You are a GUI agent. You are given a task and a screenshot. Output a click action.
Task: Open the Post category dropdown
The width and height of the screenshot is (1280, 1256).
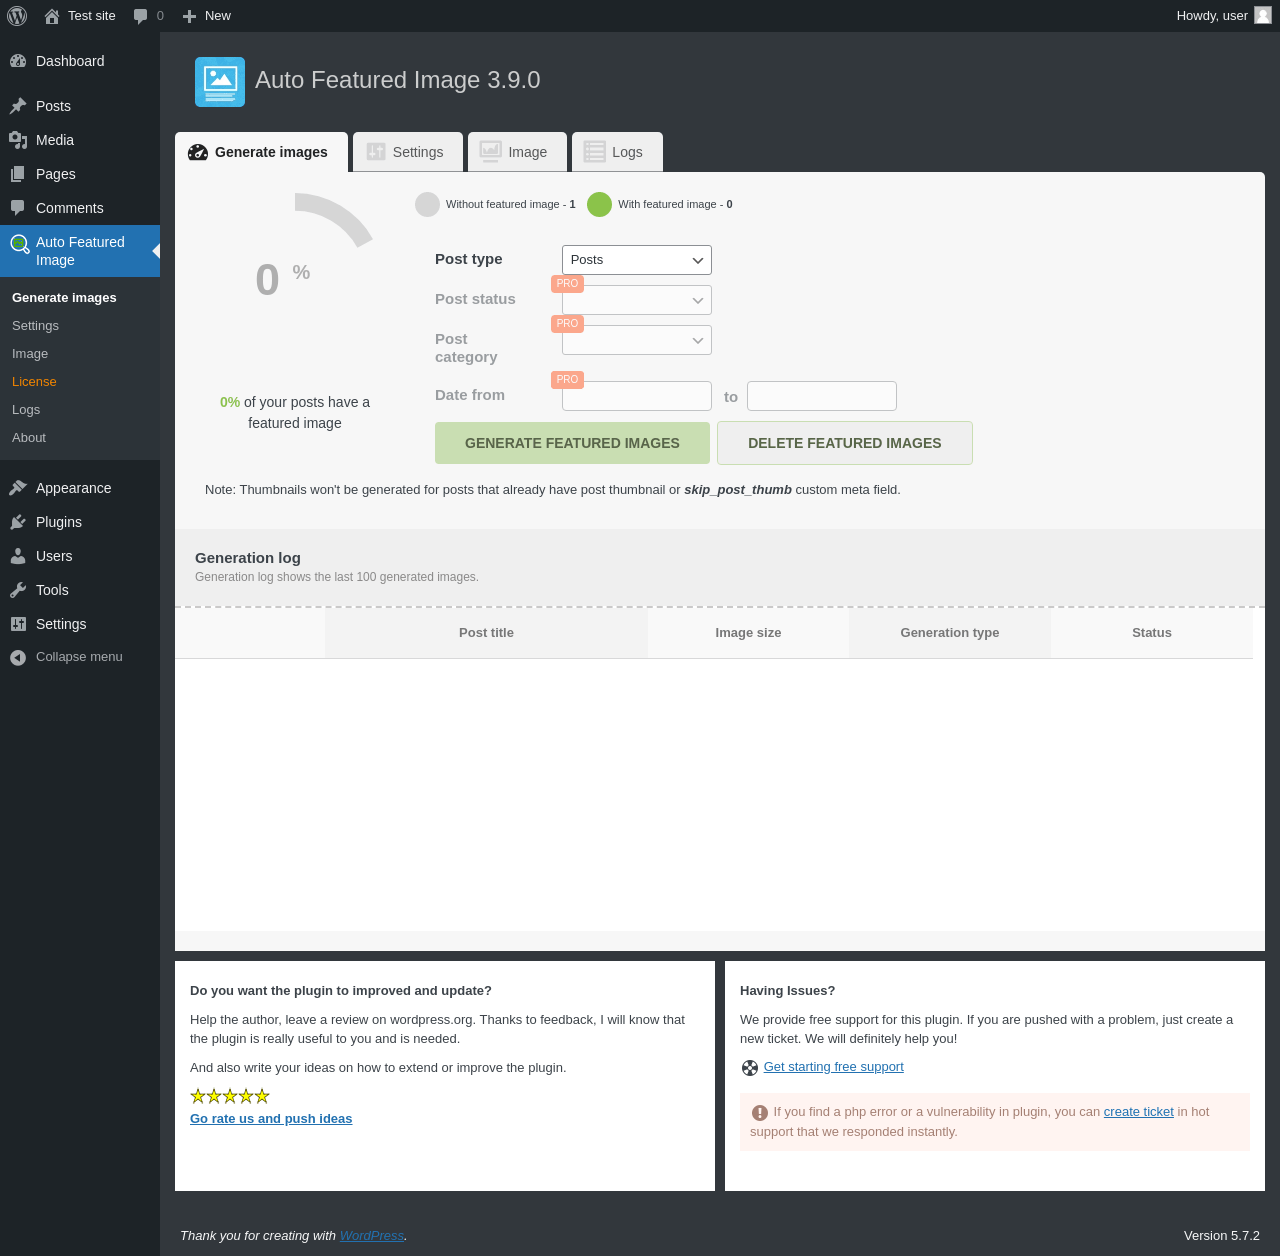coord(637,340)
